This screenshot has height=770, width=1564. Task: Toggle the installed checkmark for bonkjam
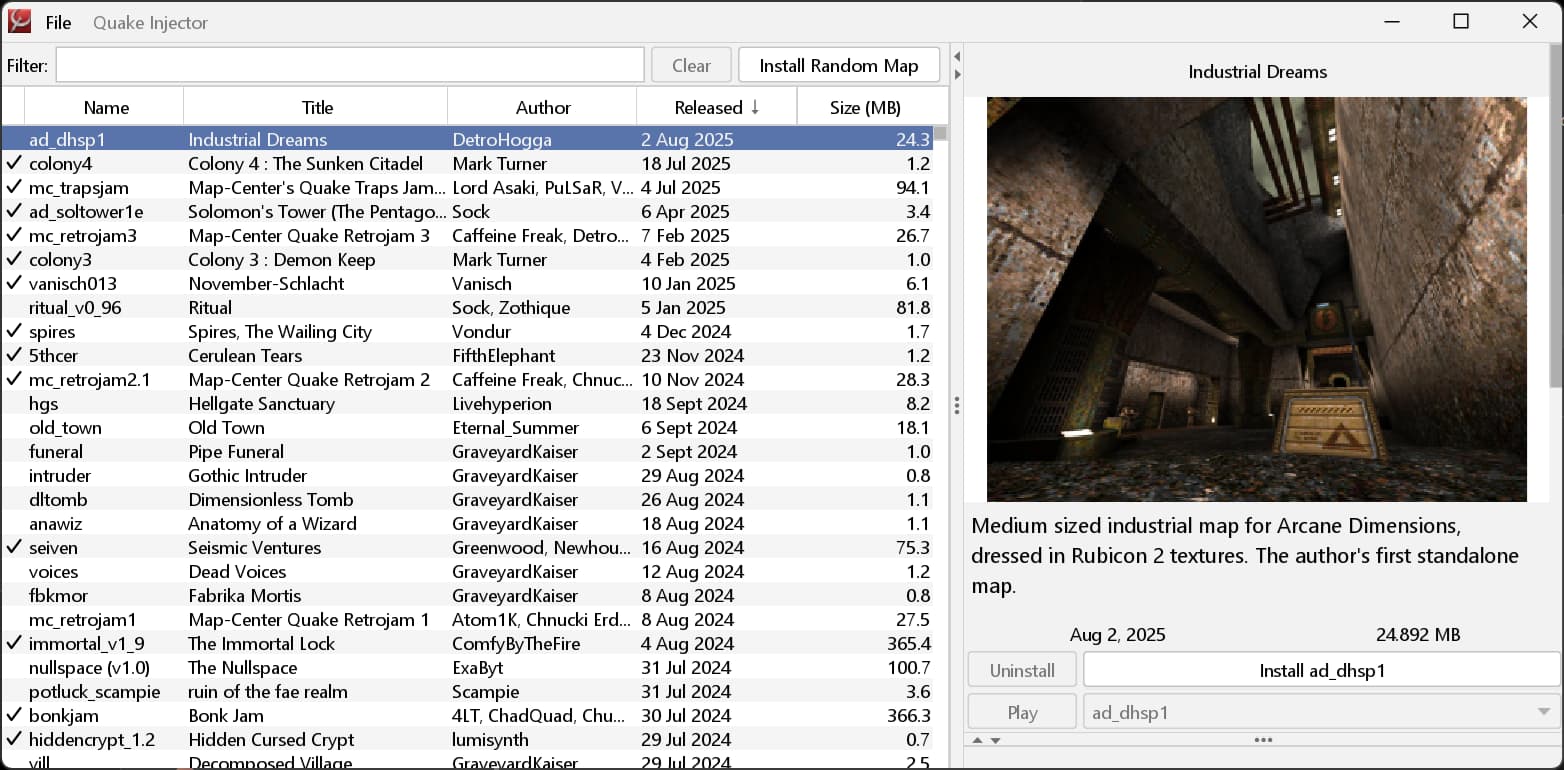[14, 715]
